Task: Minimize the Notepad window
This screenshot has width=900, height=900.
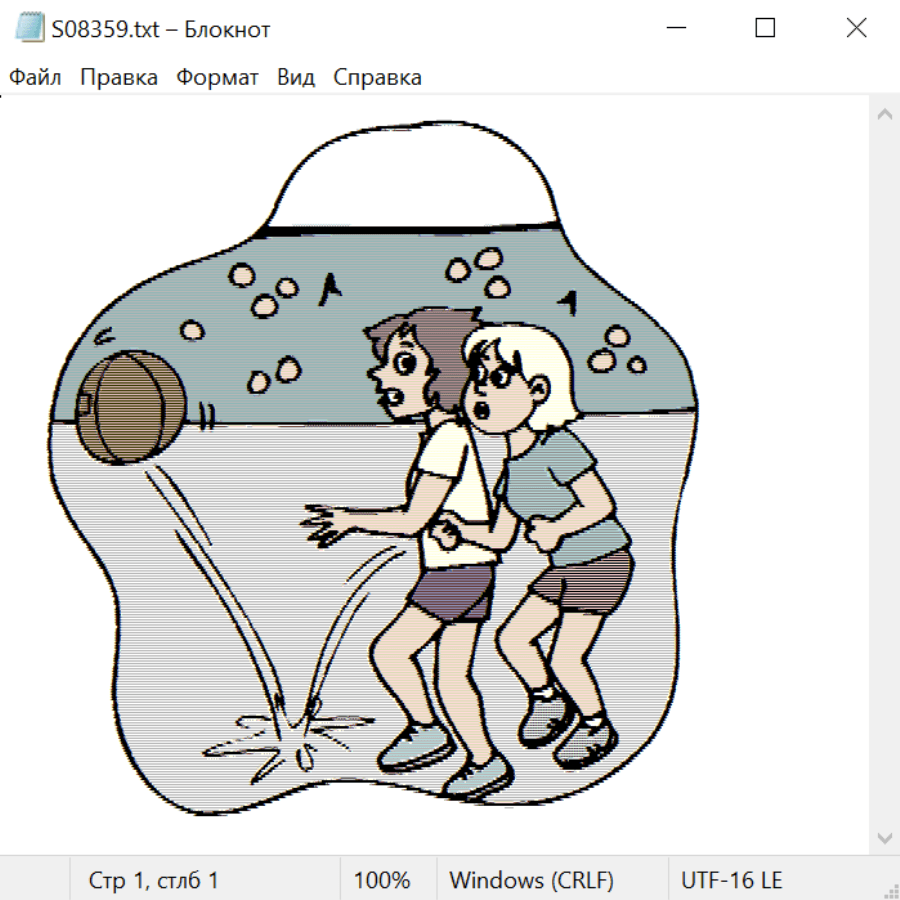Action: coord(674,28)
